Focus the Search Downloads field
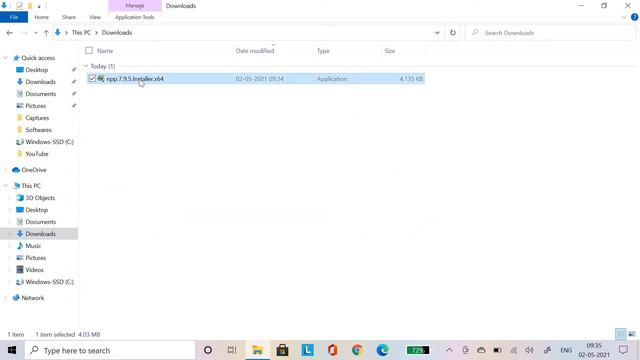This screenshot has width=640, height=360. 550,33
